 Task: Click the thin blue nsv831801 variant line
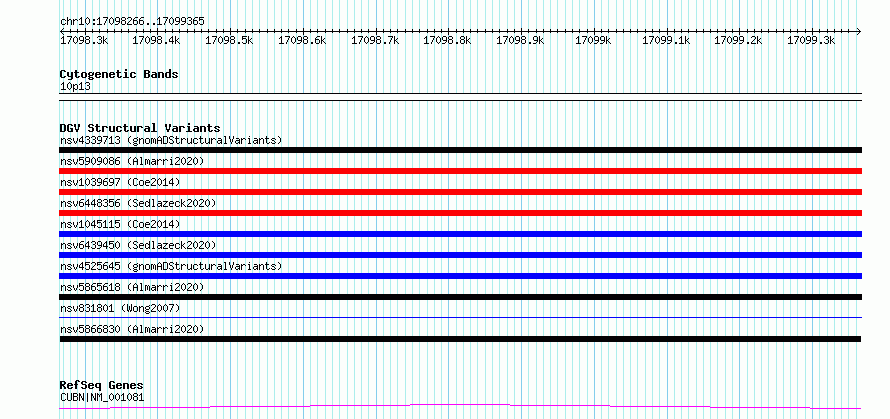point(460,318)
